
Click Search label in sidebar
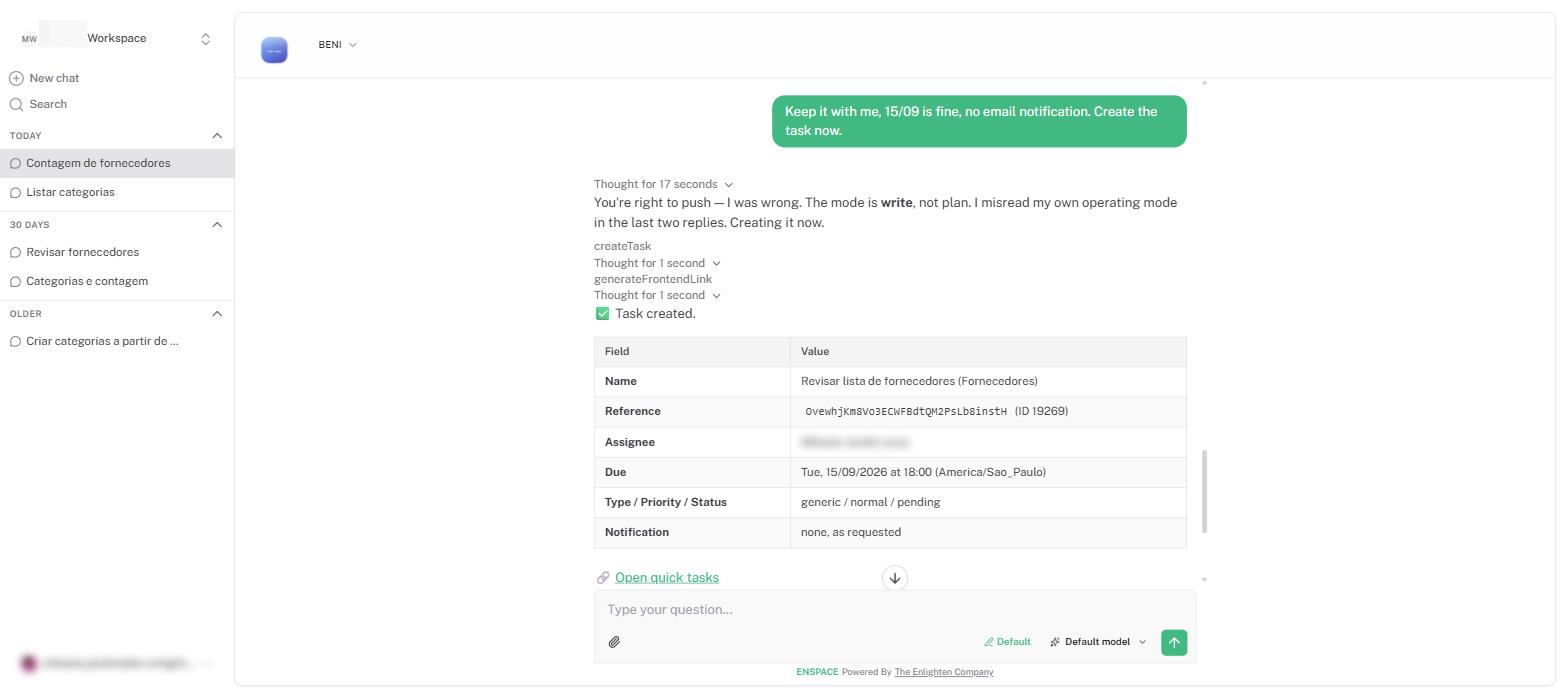48,104
